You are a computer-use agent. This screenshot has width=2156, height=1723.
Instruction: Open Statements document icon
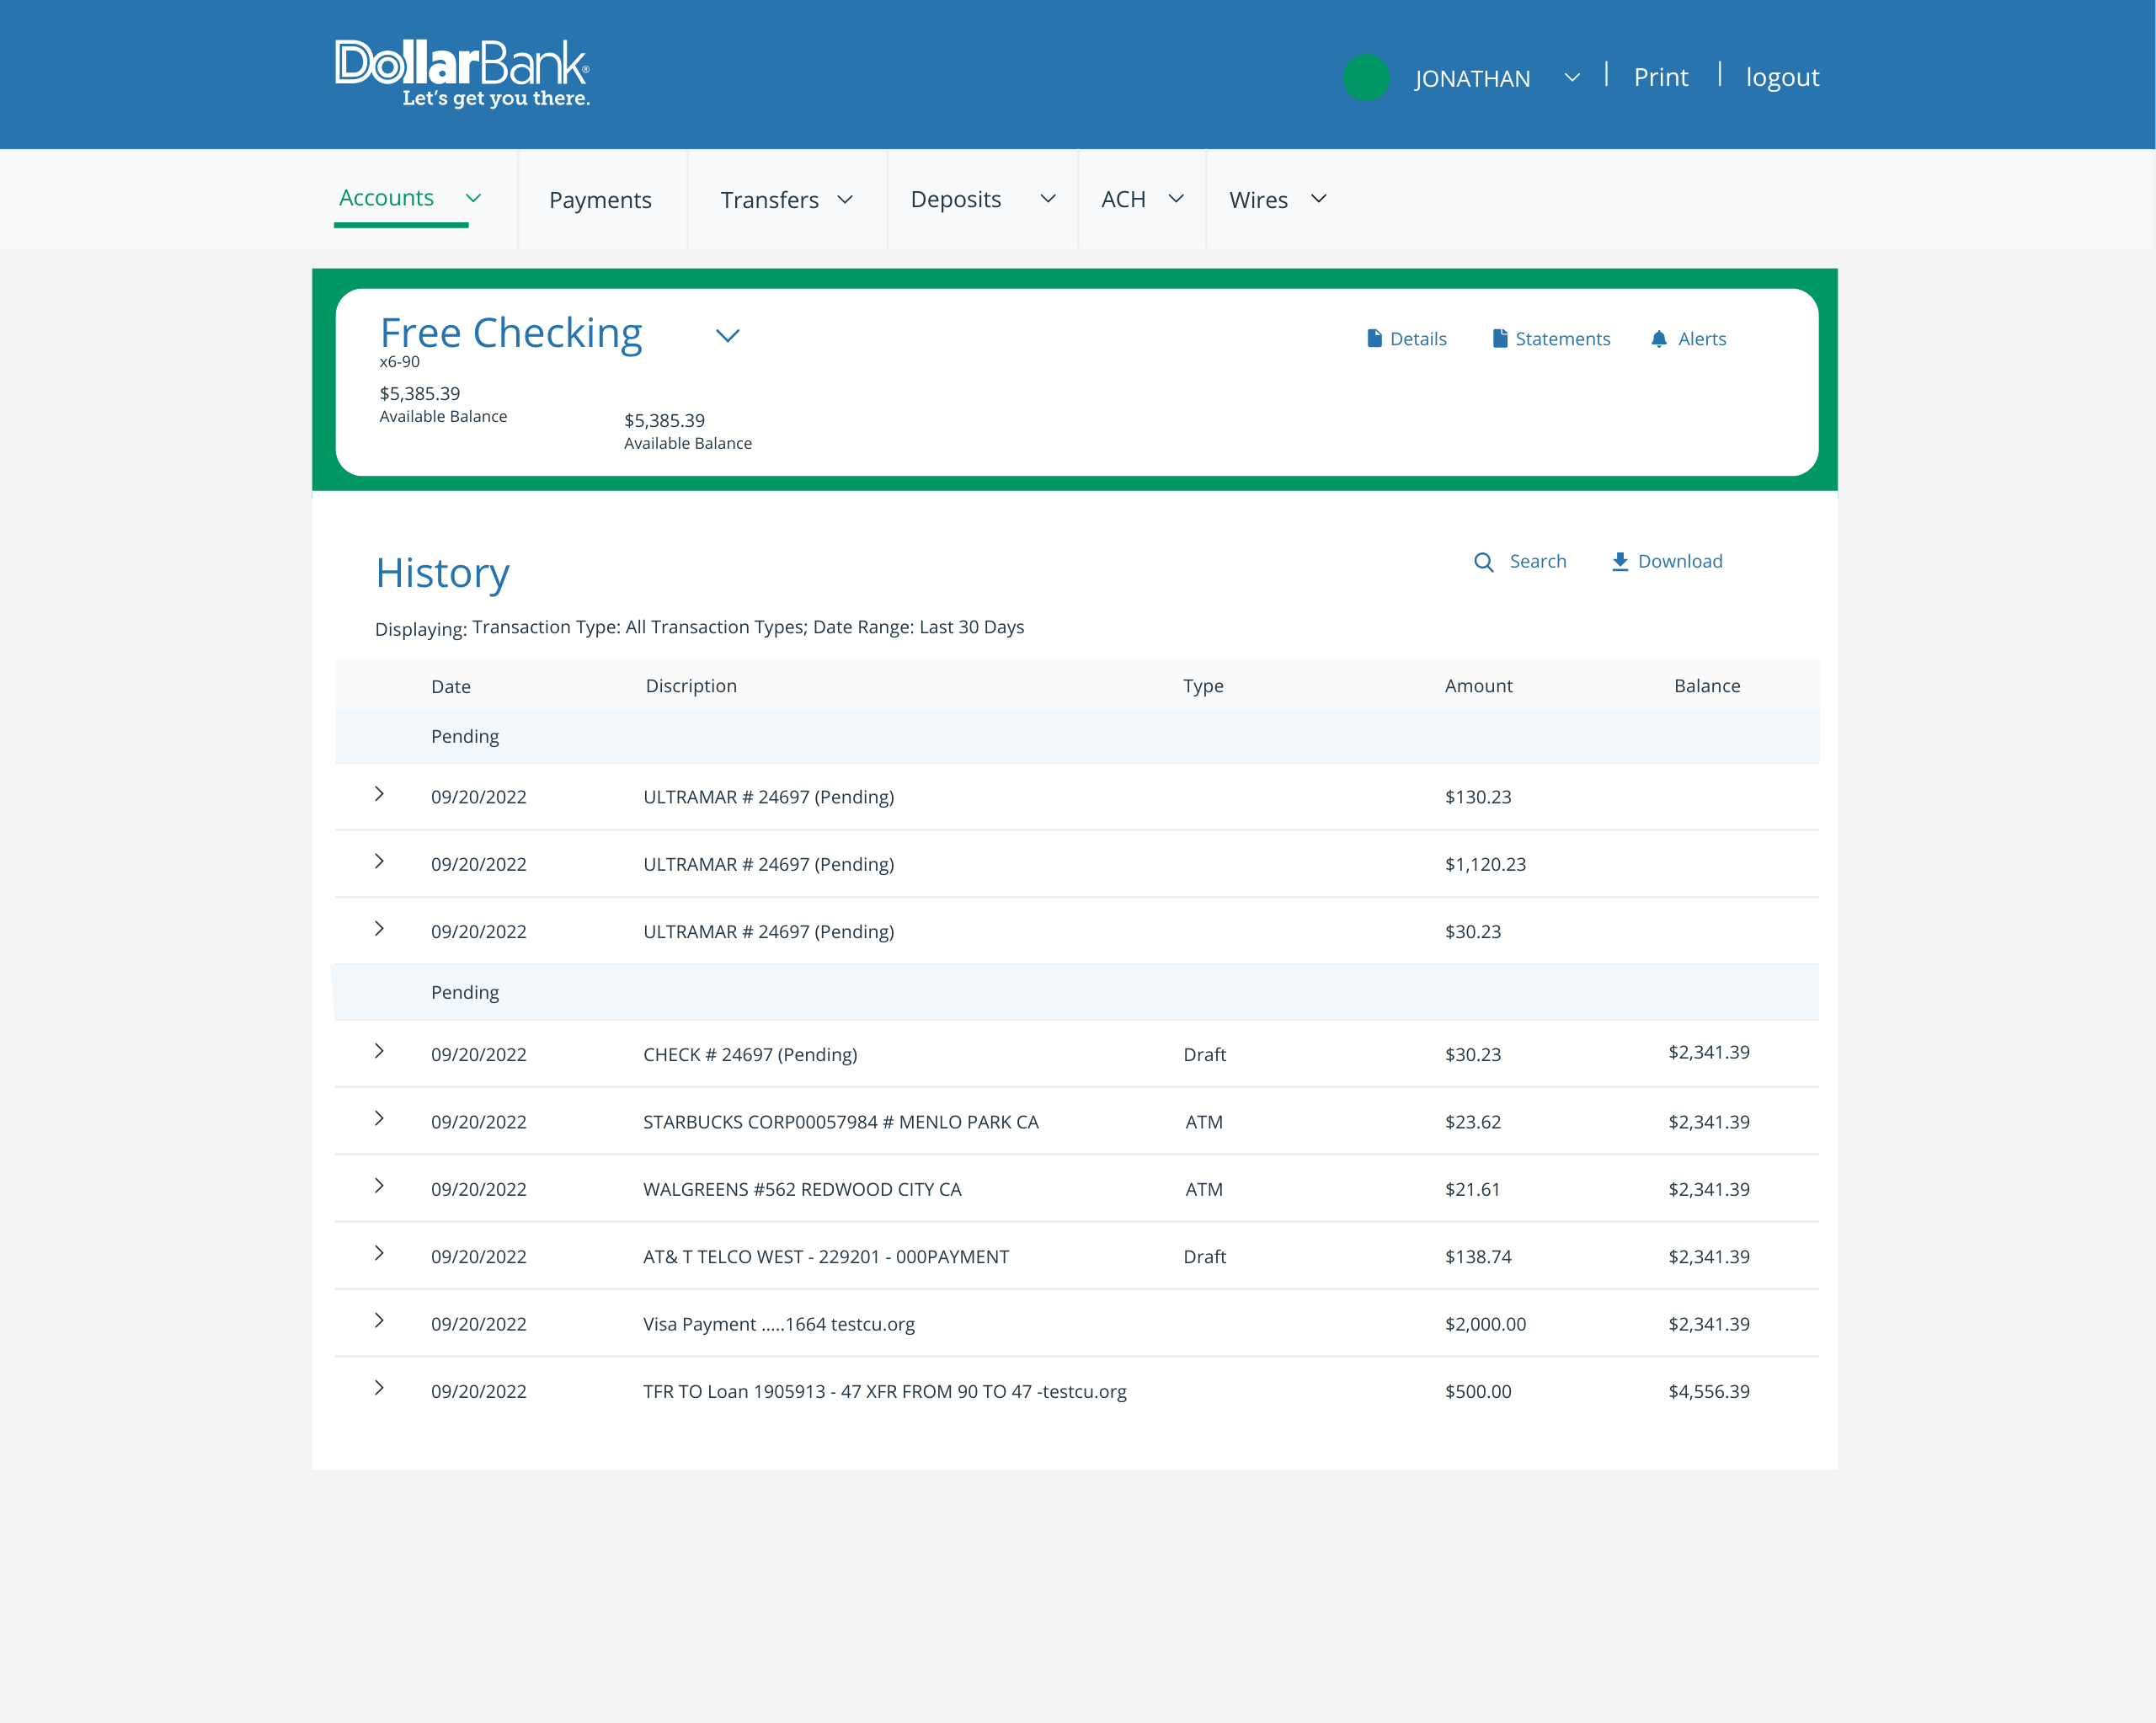click(x=1499, y=339)
